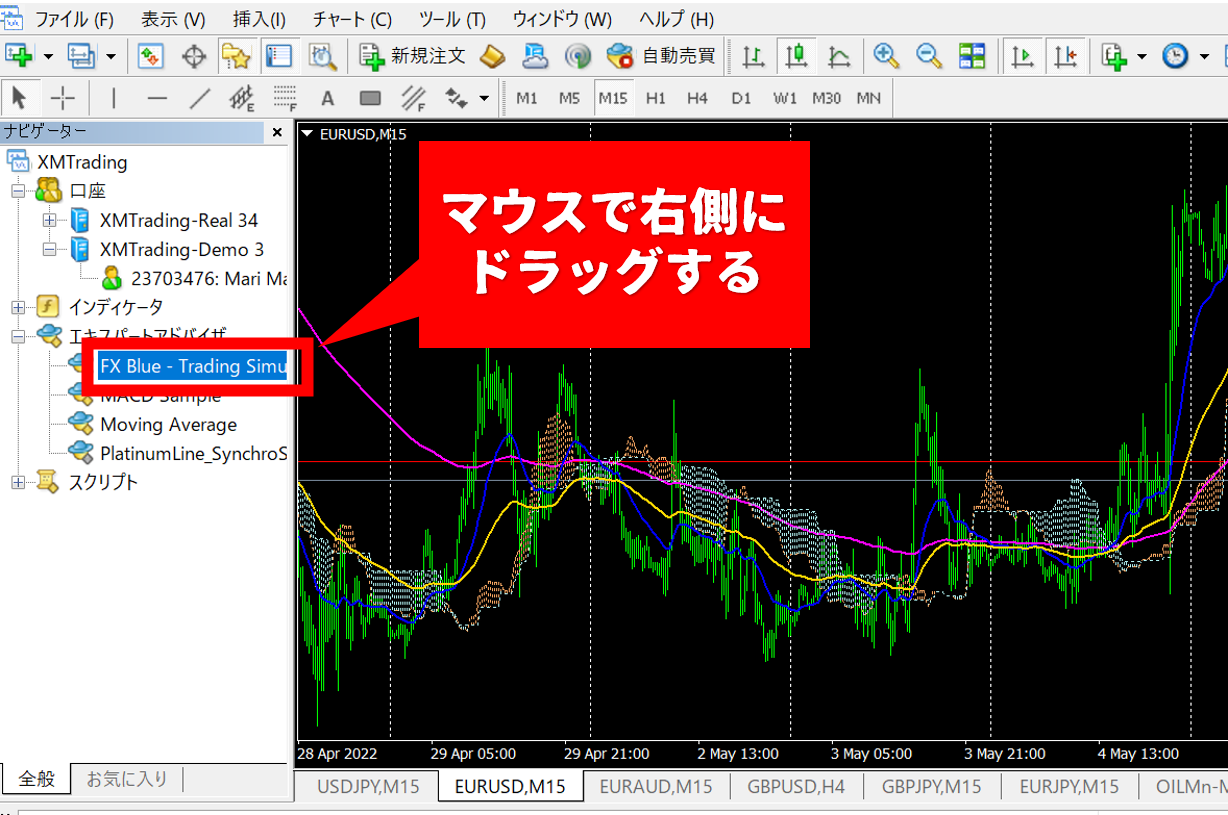Open the indicators list dropdown arrow
This screenshot has height=815, width=1228.
coord(1142,56)
